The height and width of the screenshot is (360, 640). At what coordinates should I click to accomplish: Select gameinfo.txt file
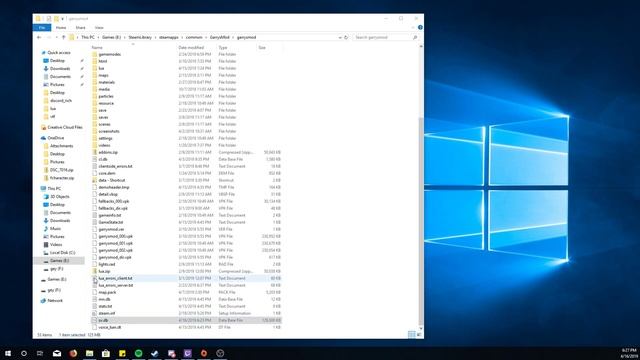point(109,215)
